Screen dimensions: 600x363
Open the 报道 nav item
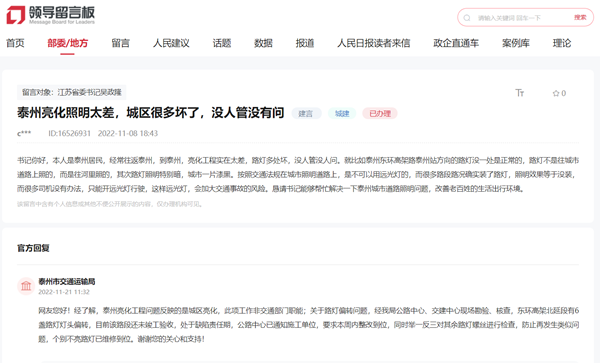point(305,43)
